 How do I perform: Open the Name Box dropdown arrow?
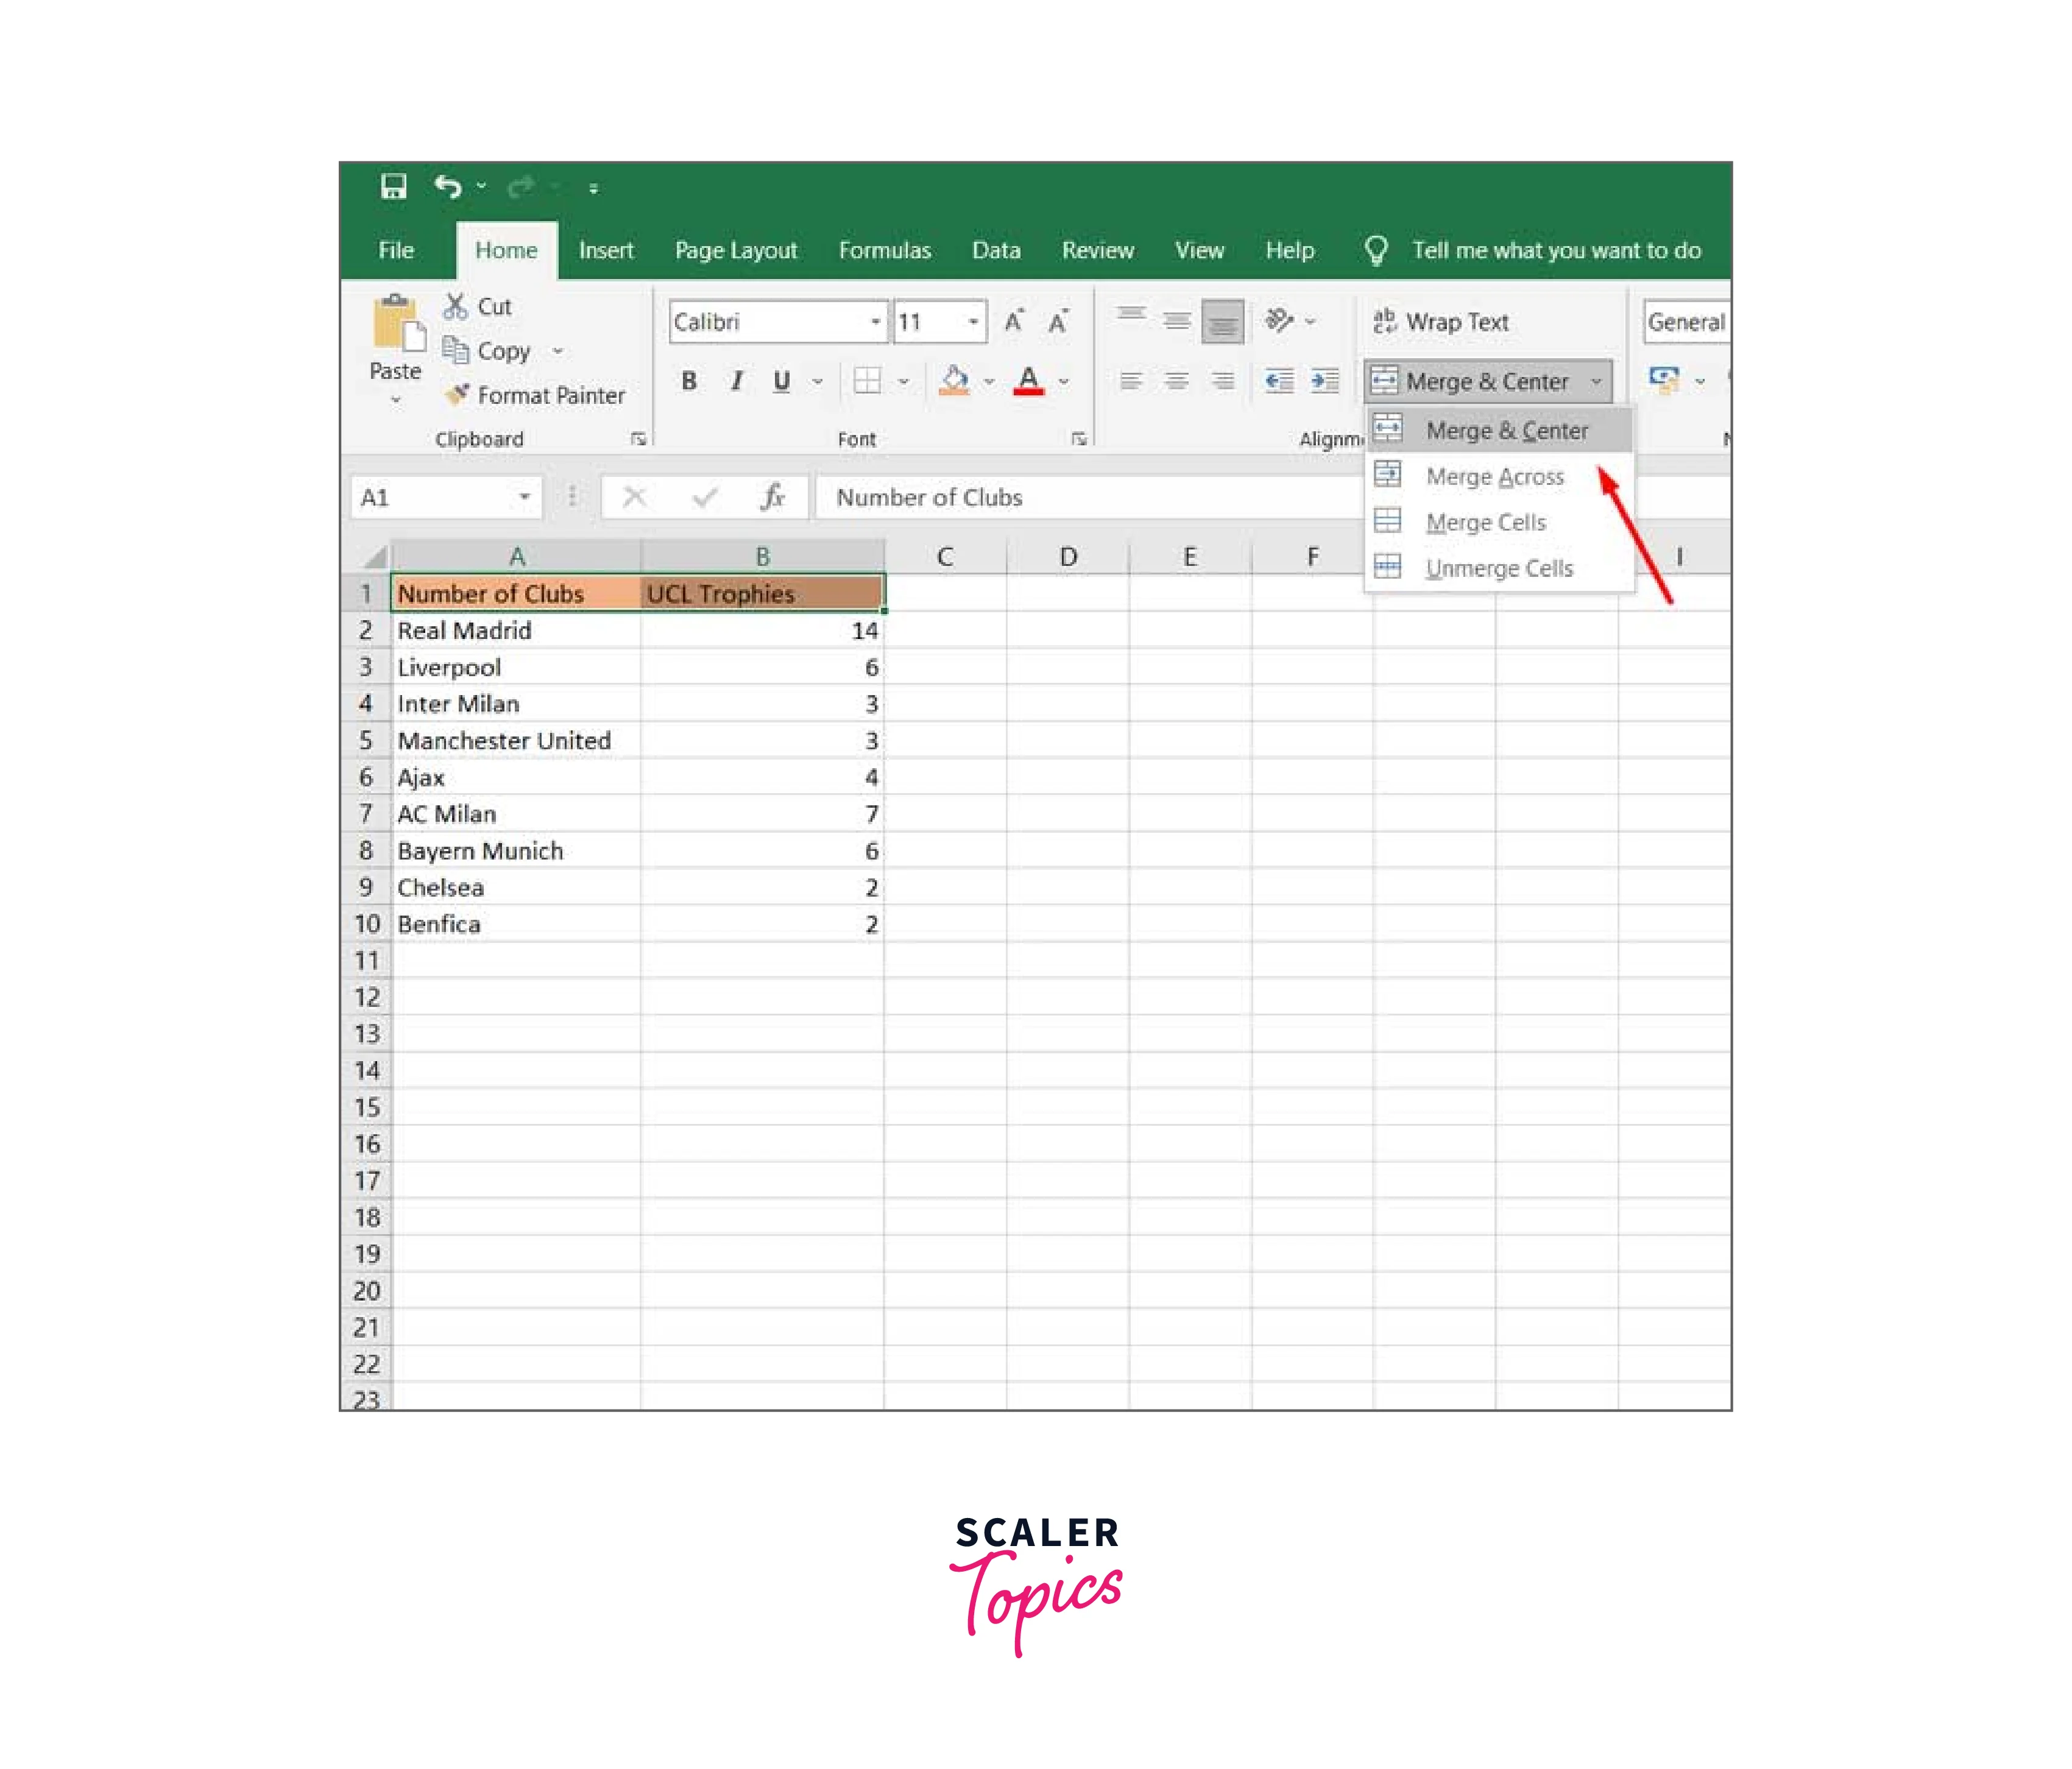[524, 497]
